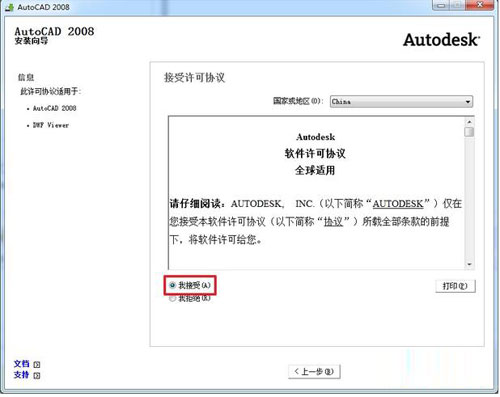This screenshot has width=500, height=397.
Task: Select the 我接受 (I accept) radio button
Action: pos(172,285)
